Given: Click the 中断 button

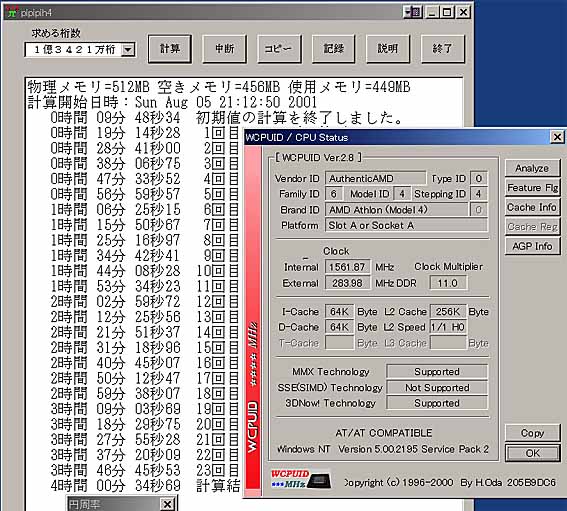Looking at the screenshot, I should [x=224, y=49].
